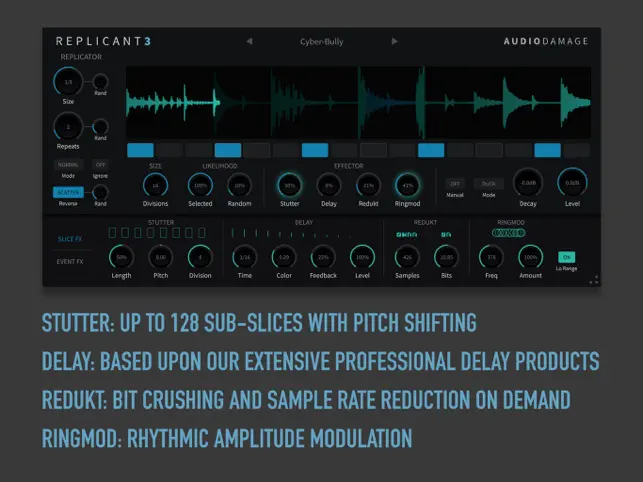Open the Cyber-Bully preset name menu
Viewport: 643px width, 482px height.
coord(322,41)
